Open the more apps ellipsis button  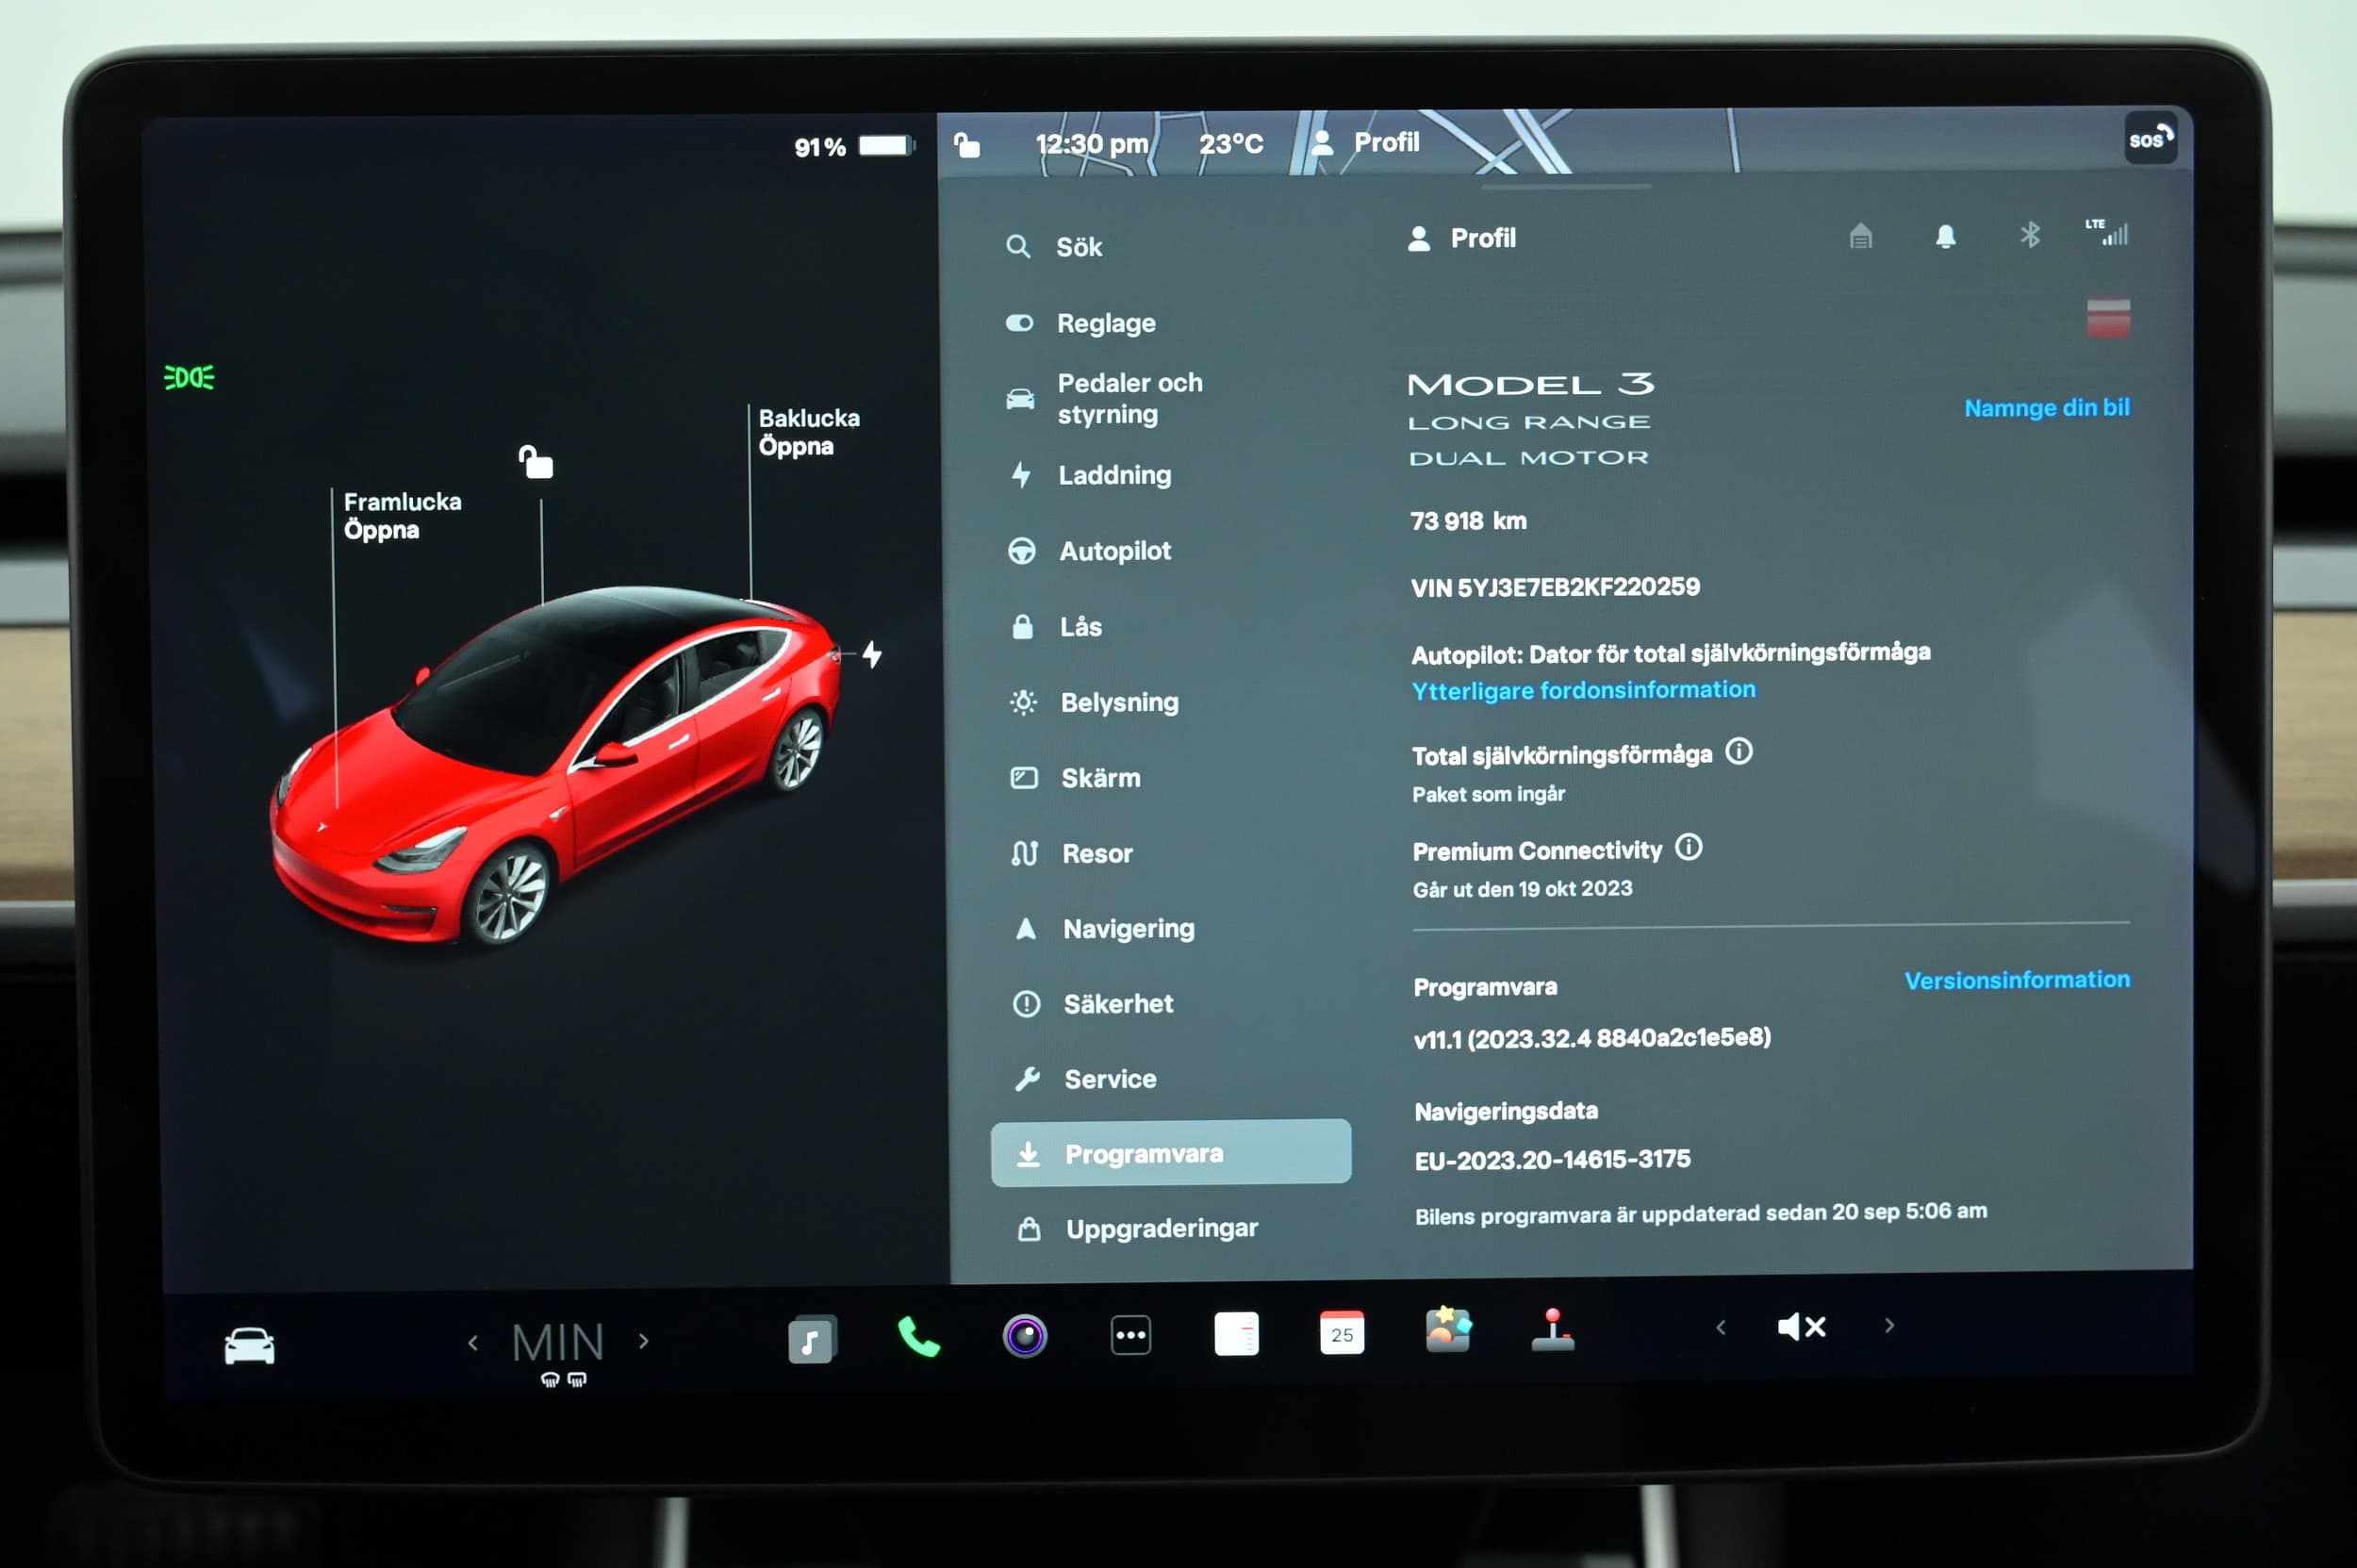tap(1131, 1335)
